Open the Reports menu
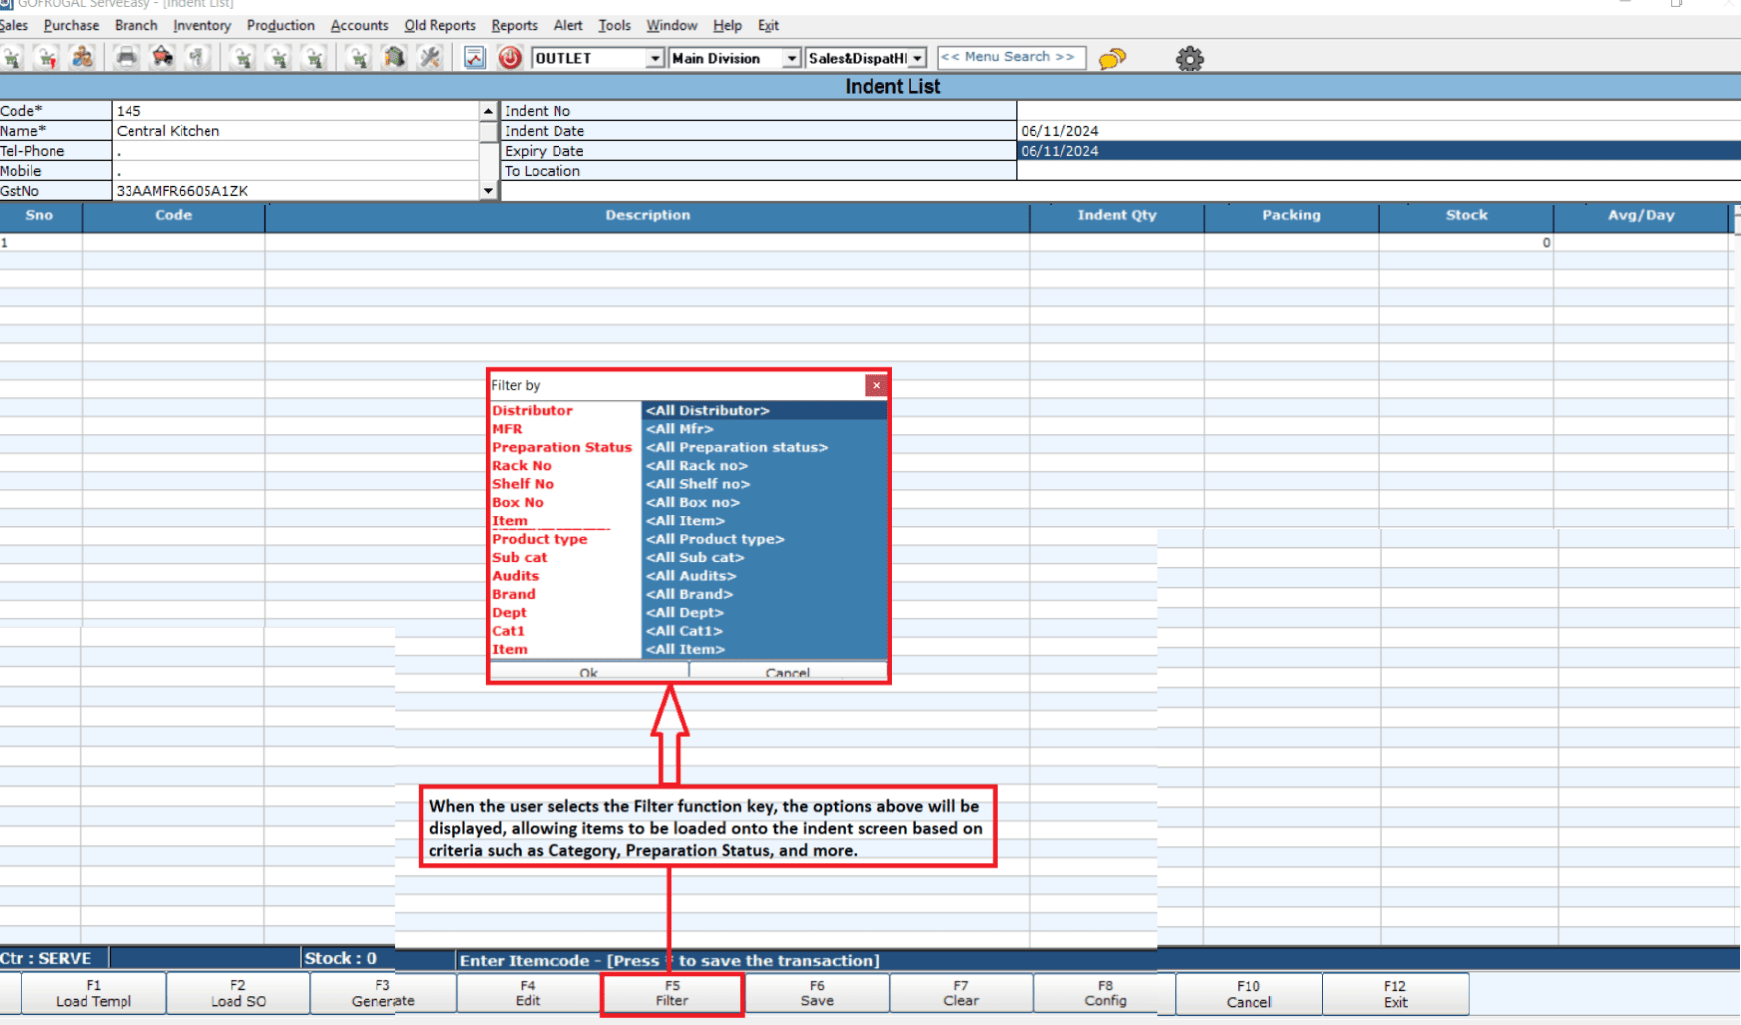The width and height of the screenshot is (1741, 1025). click(x=514, y=25)
